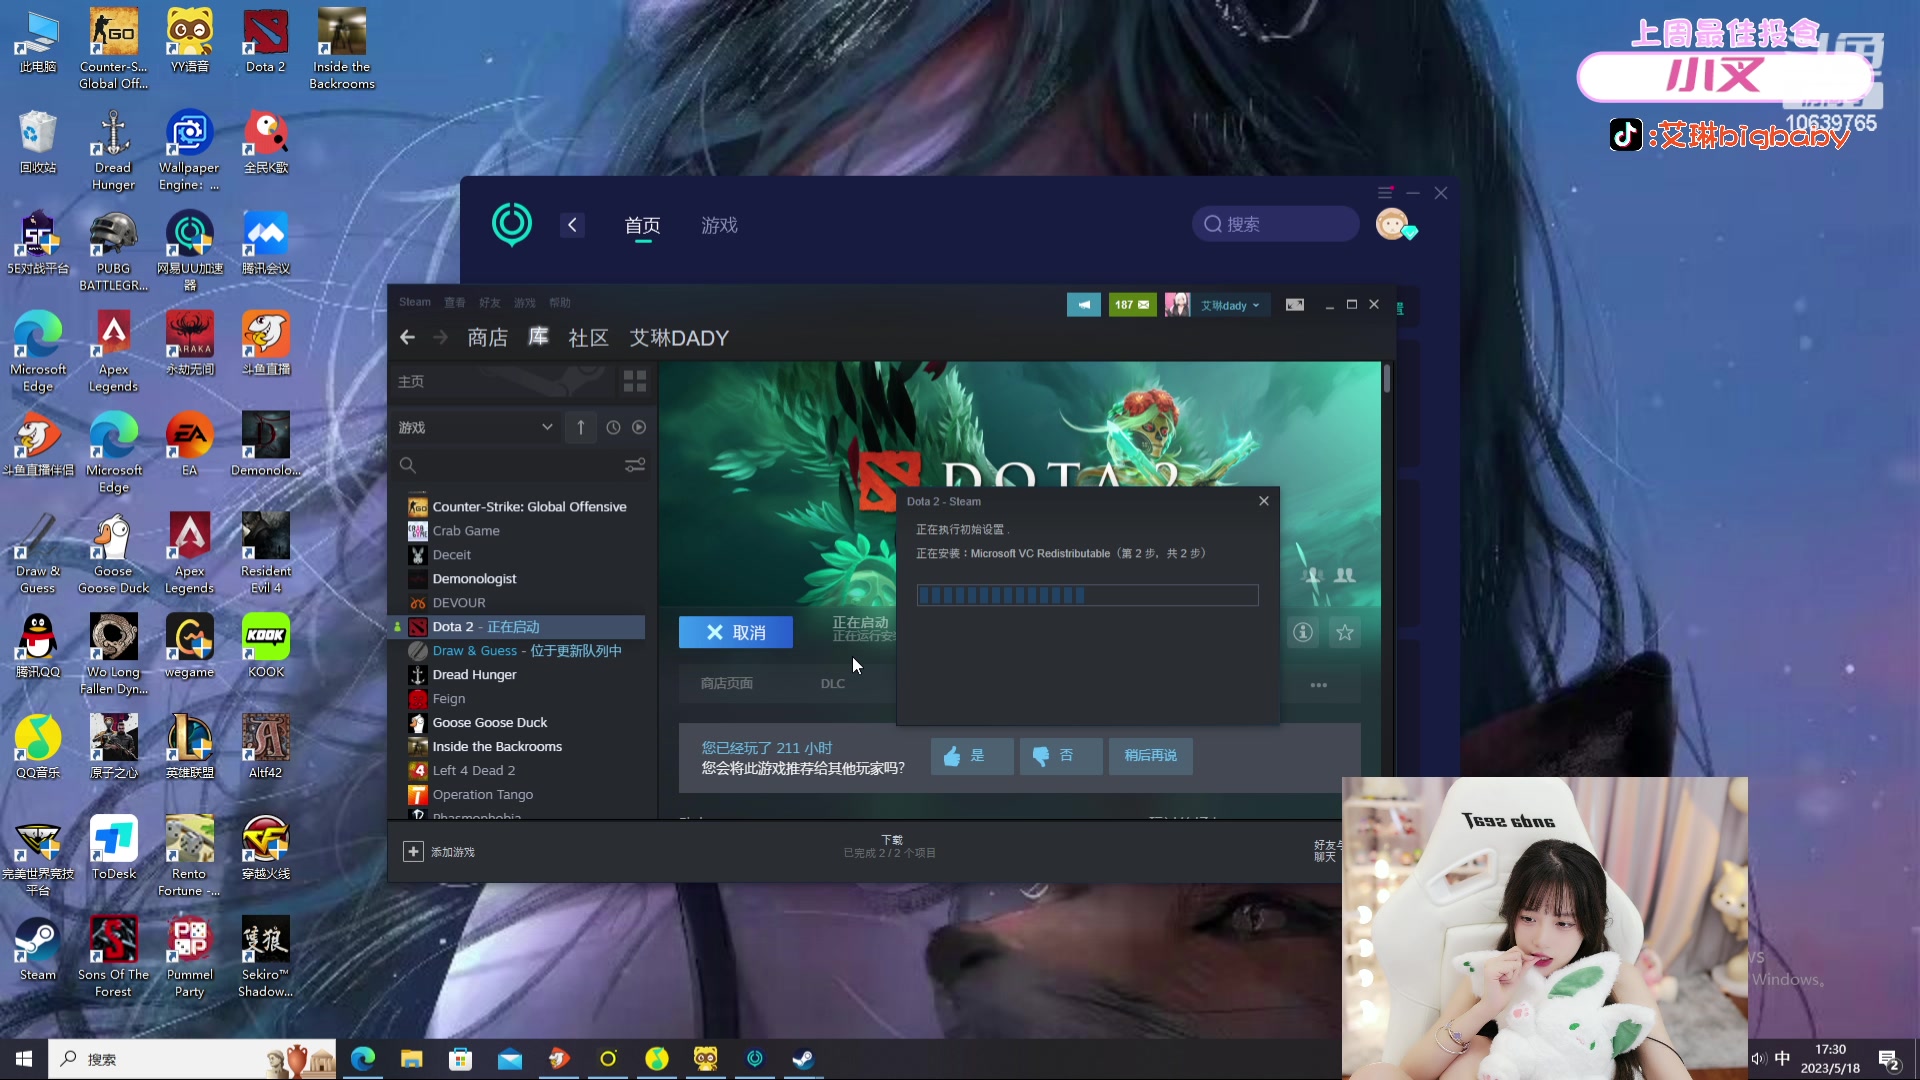Open the wegame desktop shortcut
1920x1080 pixels.
(189, 647)
